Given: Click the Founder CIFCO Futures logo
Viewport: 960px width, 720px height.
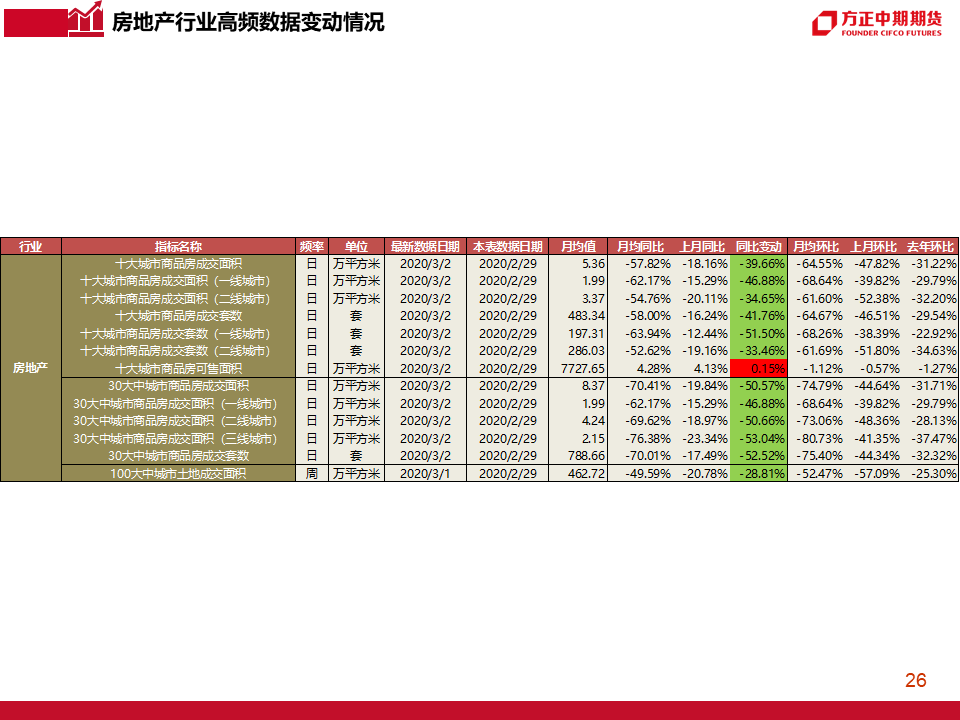Looking at the screenshot, I should 877,22.
